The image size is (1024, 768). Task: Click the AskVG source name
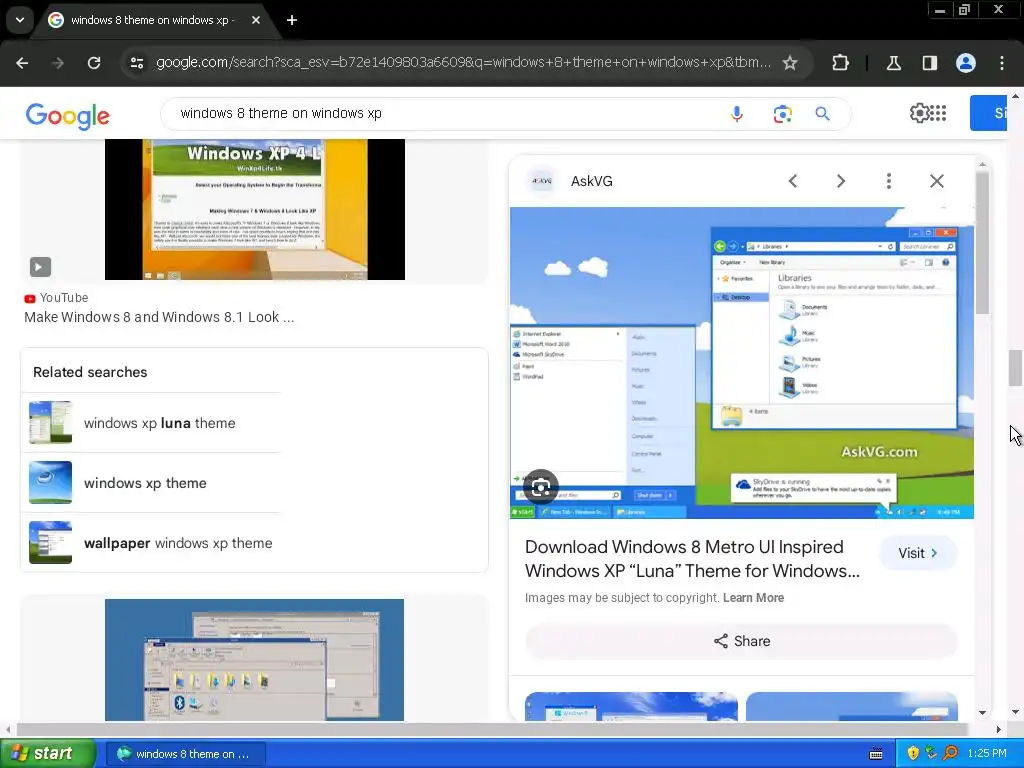(x=592, y=181)
